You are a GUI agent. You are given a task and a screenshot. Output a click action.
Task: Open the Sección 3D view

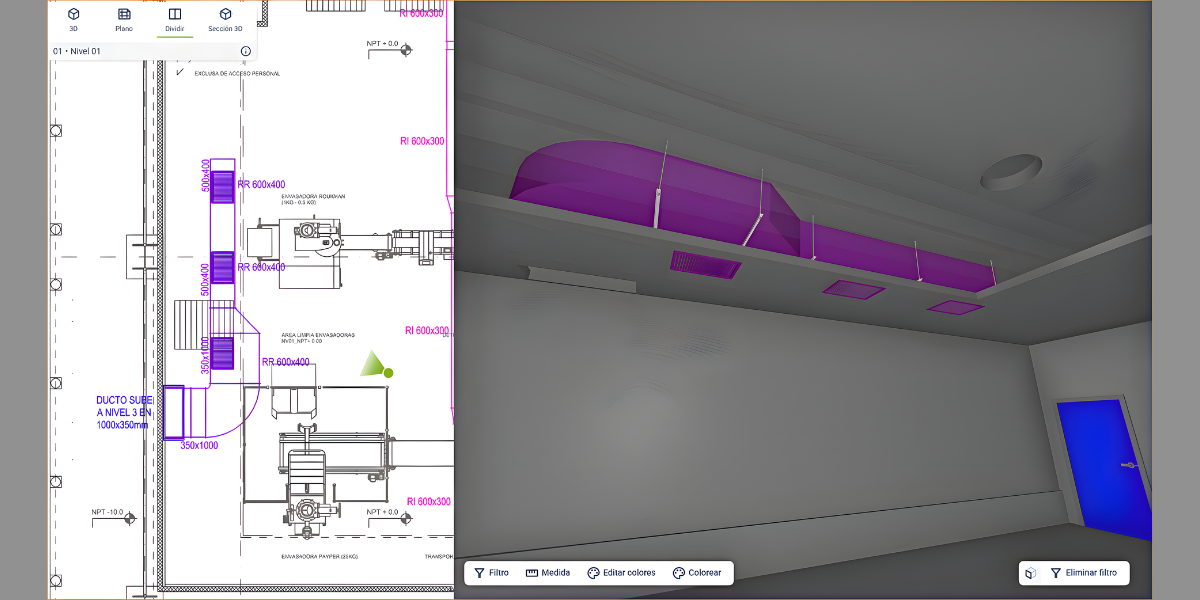pyautogui.click(x=225, y=19)
